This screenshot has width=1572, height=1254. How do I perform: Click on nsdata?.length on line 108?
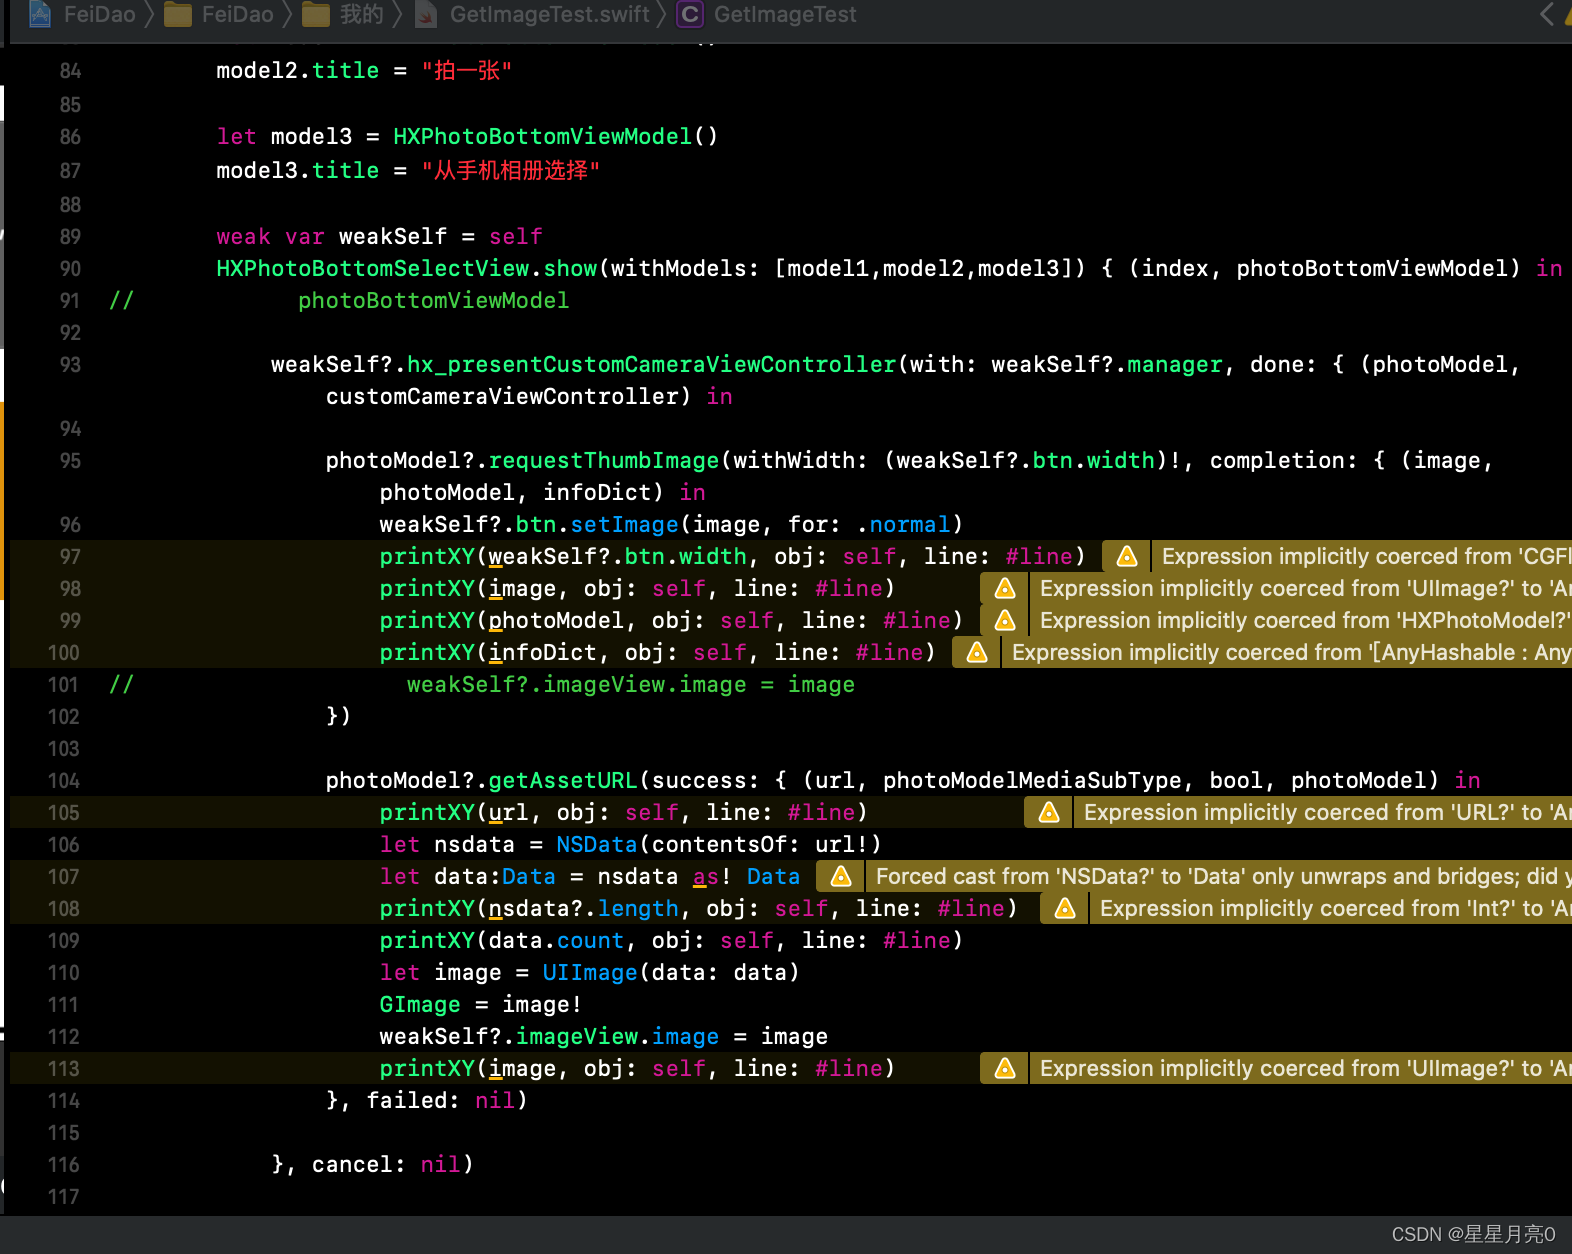tap(584, 908)
